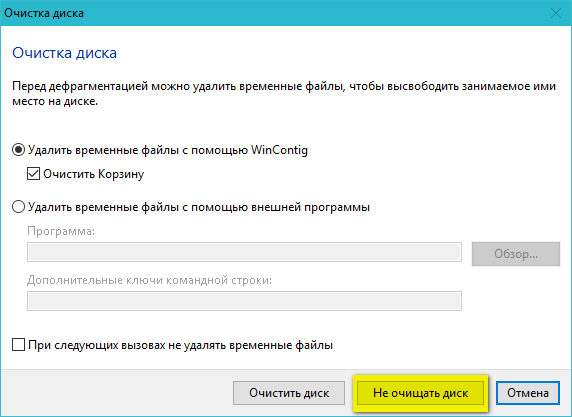Click the command line keys input field
The width and height of the screenshot is (572, 417).
pos(244,301)
